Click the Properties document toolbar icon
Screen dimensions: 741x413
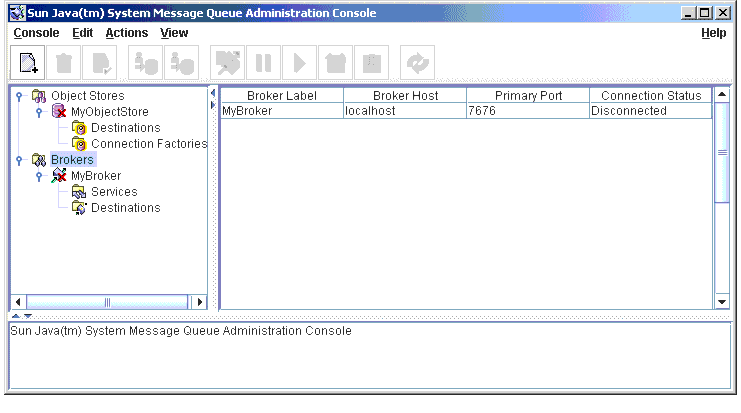coord(100,63)
